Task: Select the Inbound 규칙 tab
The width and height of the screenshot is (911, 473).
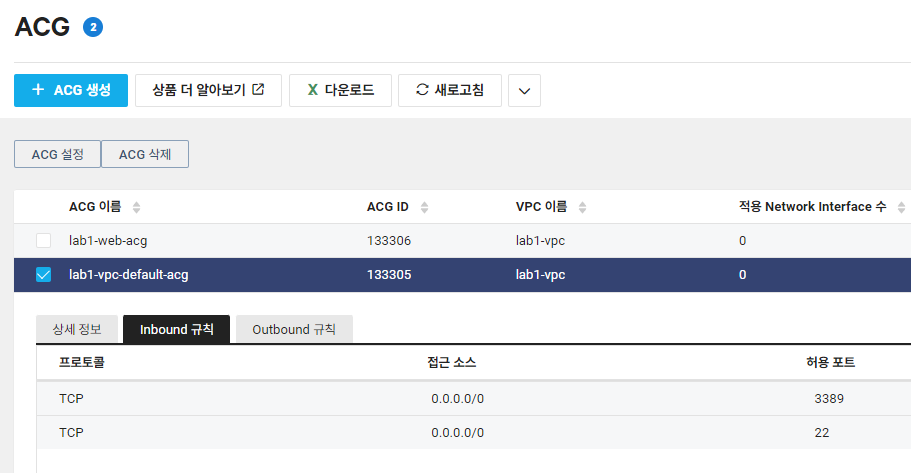Action: [177, 329]
